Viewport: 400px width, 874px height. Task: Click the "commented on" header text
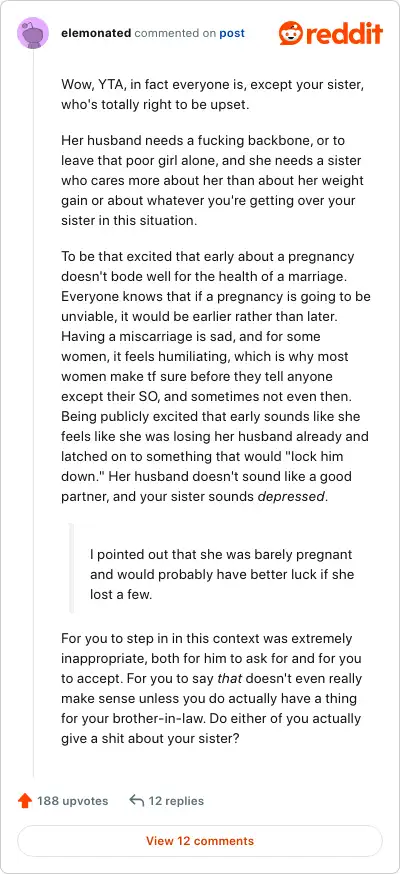coord(175,33)
